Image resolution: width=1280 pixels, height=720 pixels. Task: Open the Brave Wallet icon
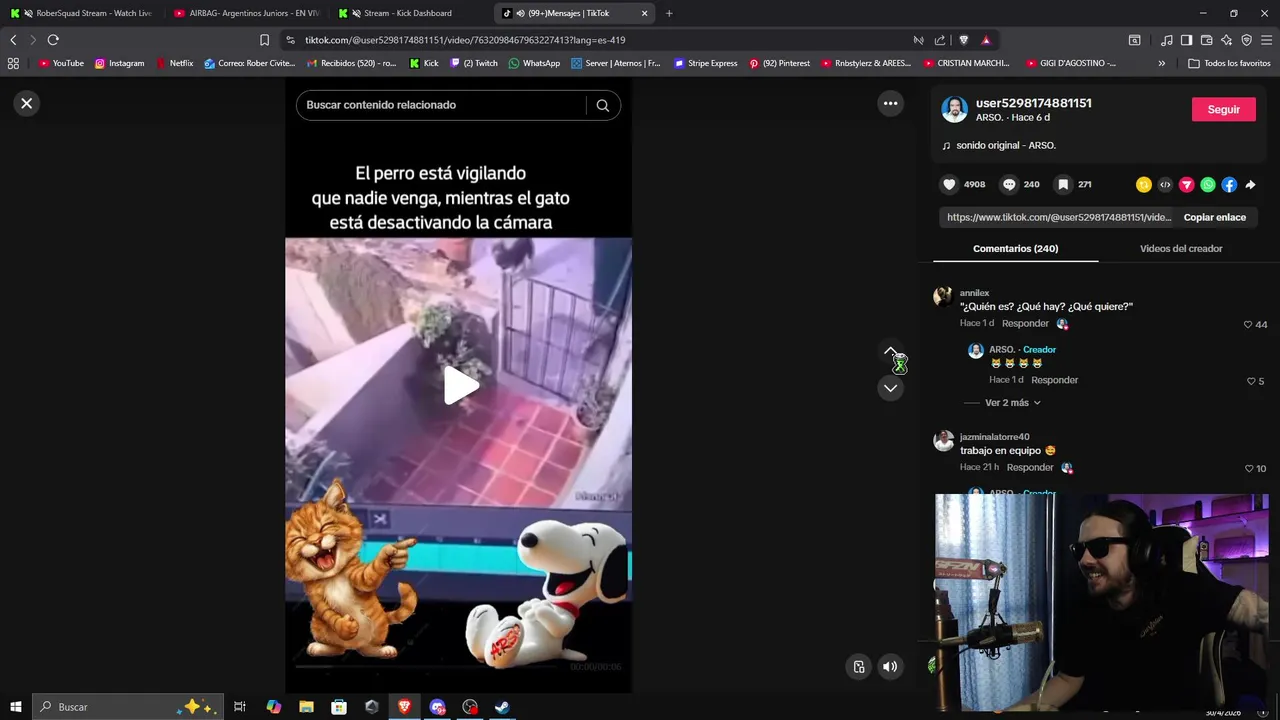tap(1206, 40)
